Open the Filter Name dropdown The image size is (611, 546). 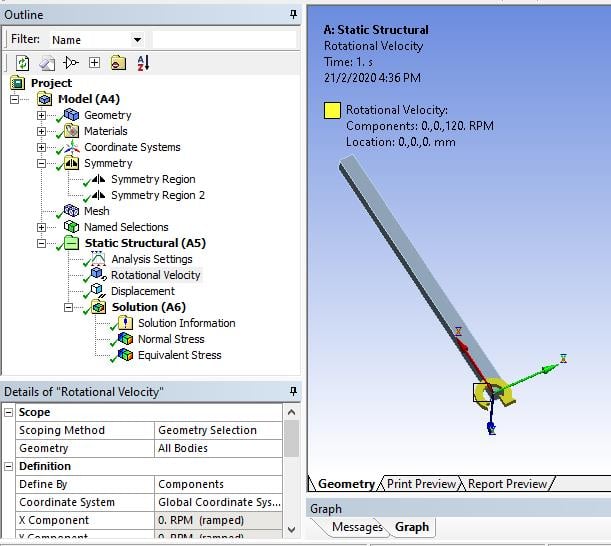(137, 40)
